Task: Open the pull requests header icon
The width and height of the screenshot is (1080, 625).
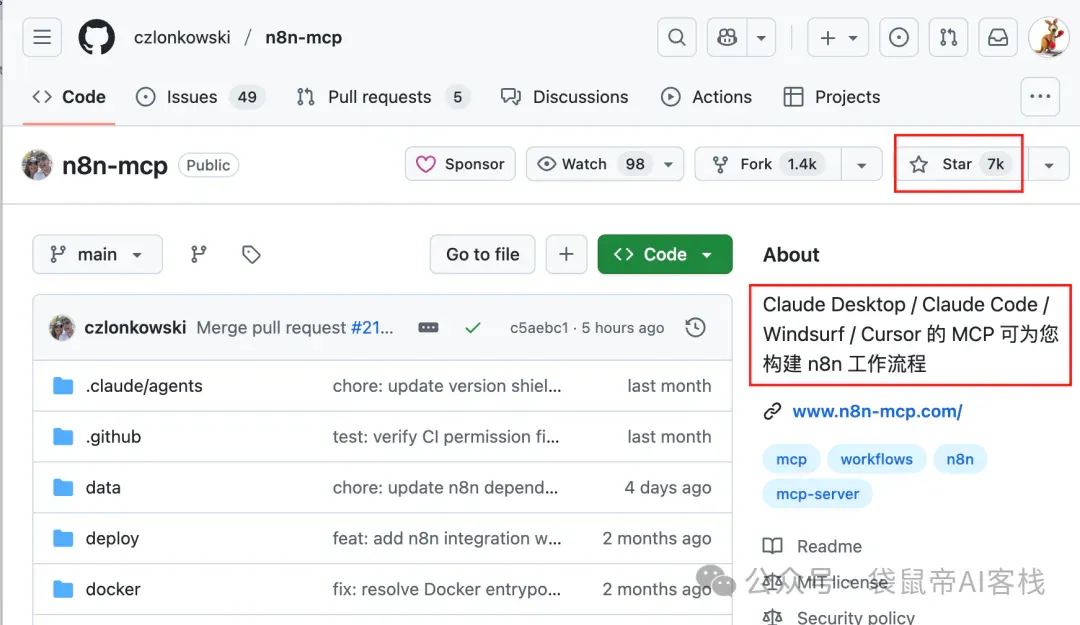Action: (948, 37)
